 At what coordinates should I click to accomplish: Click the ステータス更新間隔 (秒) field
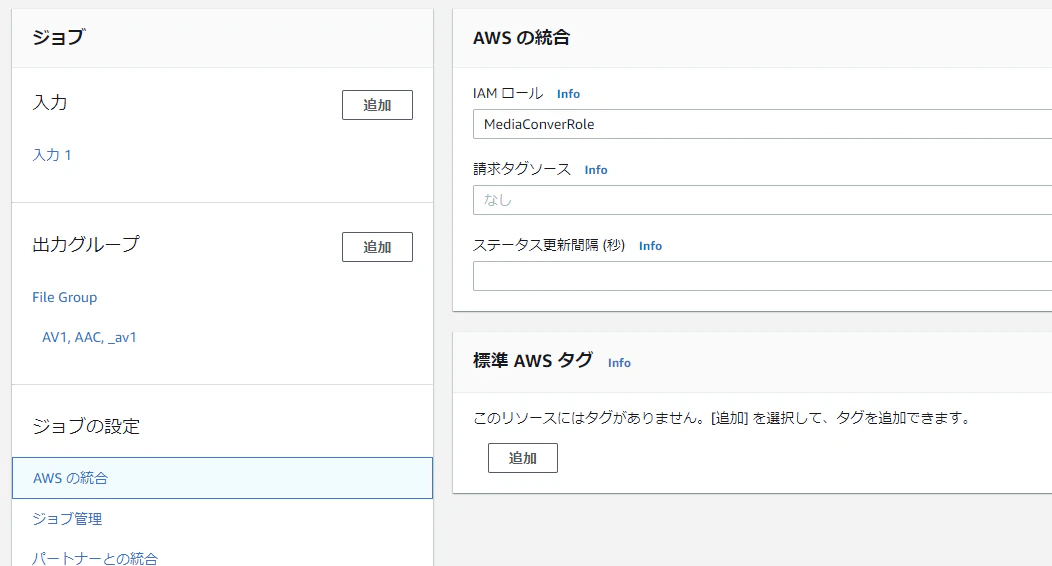tap(762, 276)
